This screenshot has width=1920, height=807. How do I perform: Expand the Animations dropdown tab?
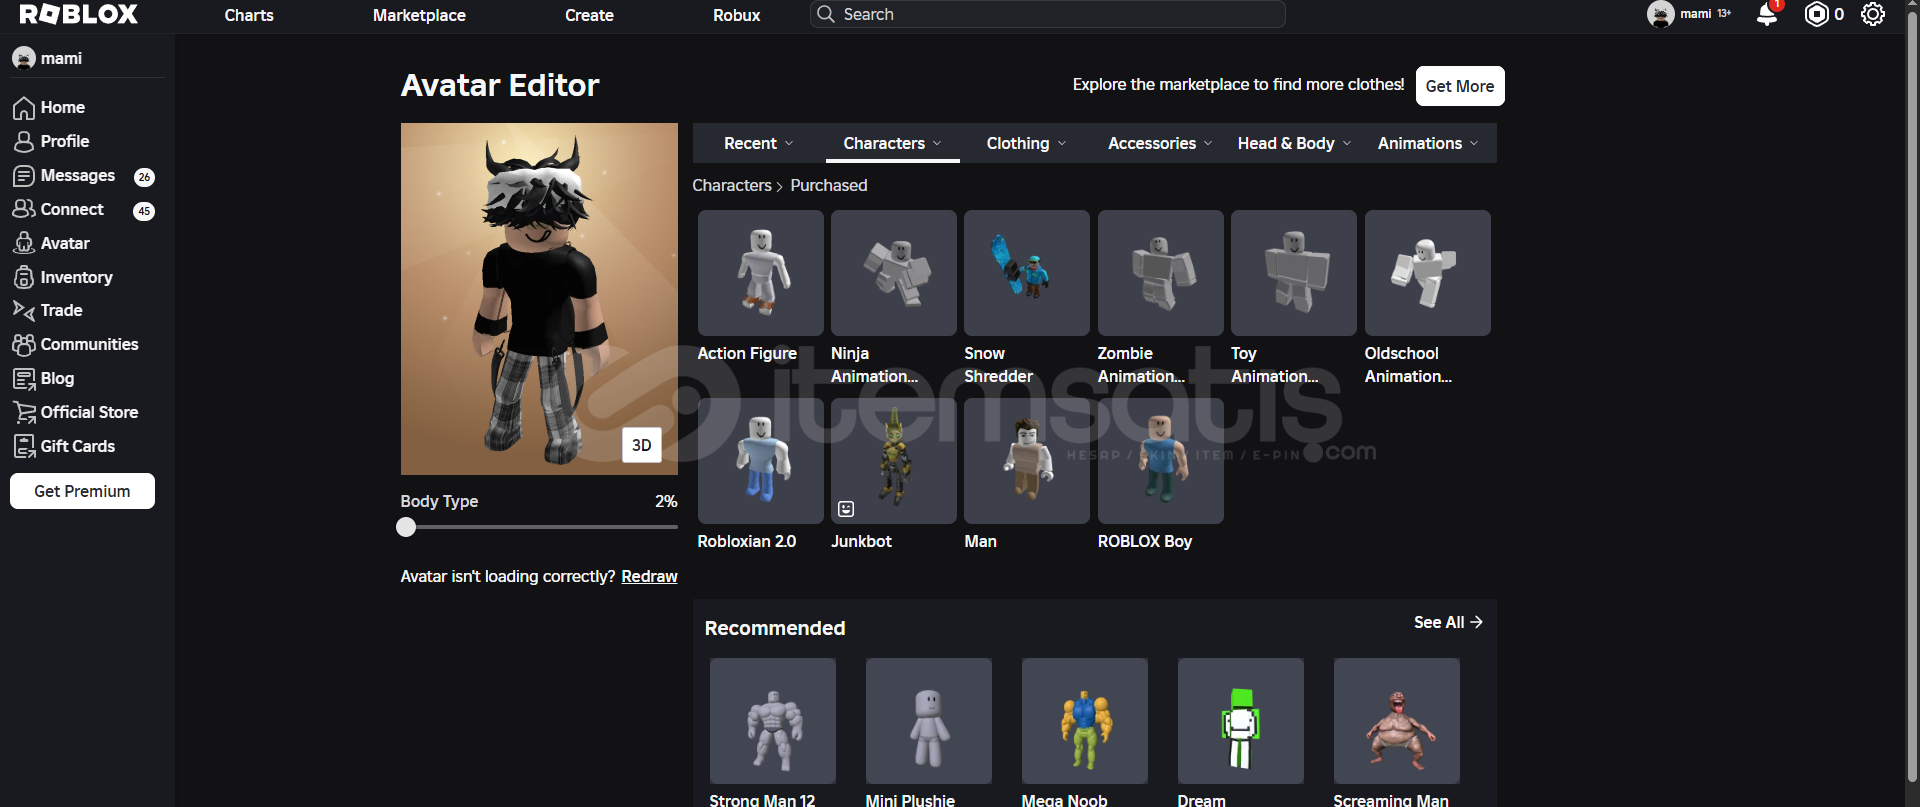pyautogui.click(x=1428, y=143)
